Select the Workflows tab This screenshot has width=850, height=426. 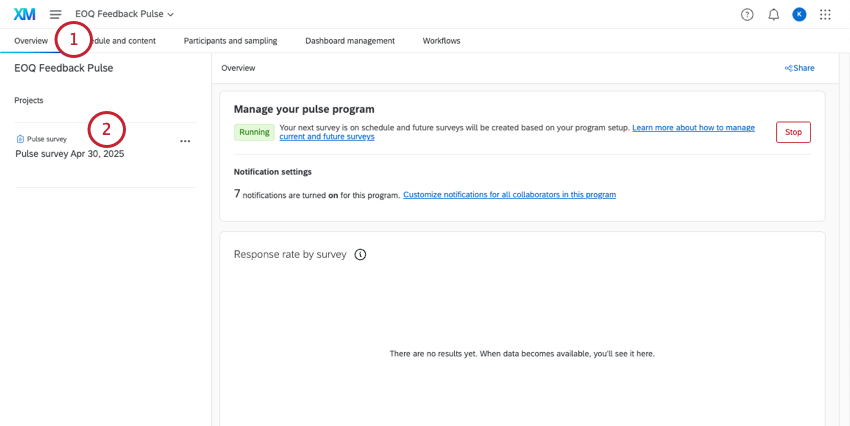(x=441, y=41)
